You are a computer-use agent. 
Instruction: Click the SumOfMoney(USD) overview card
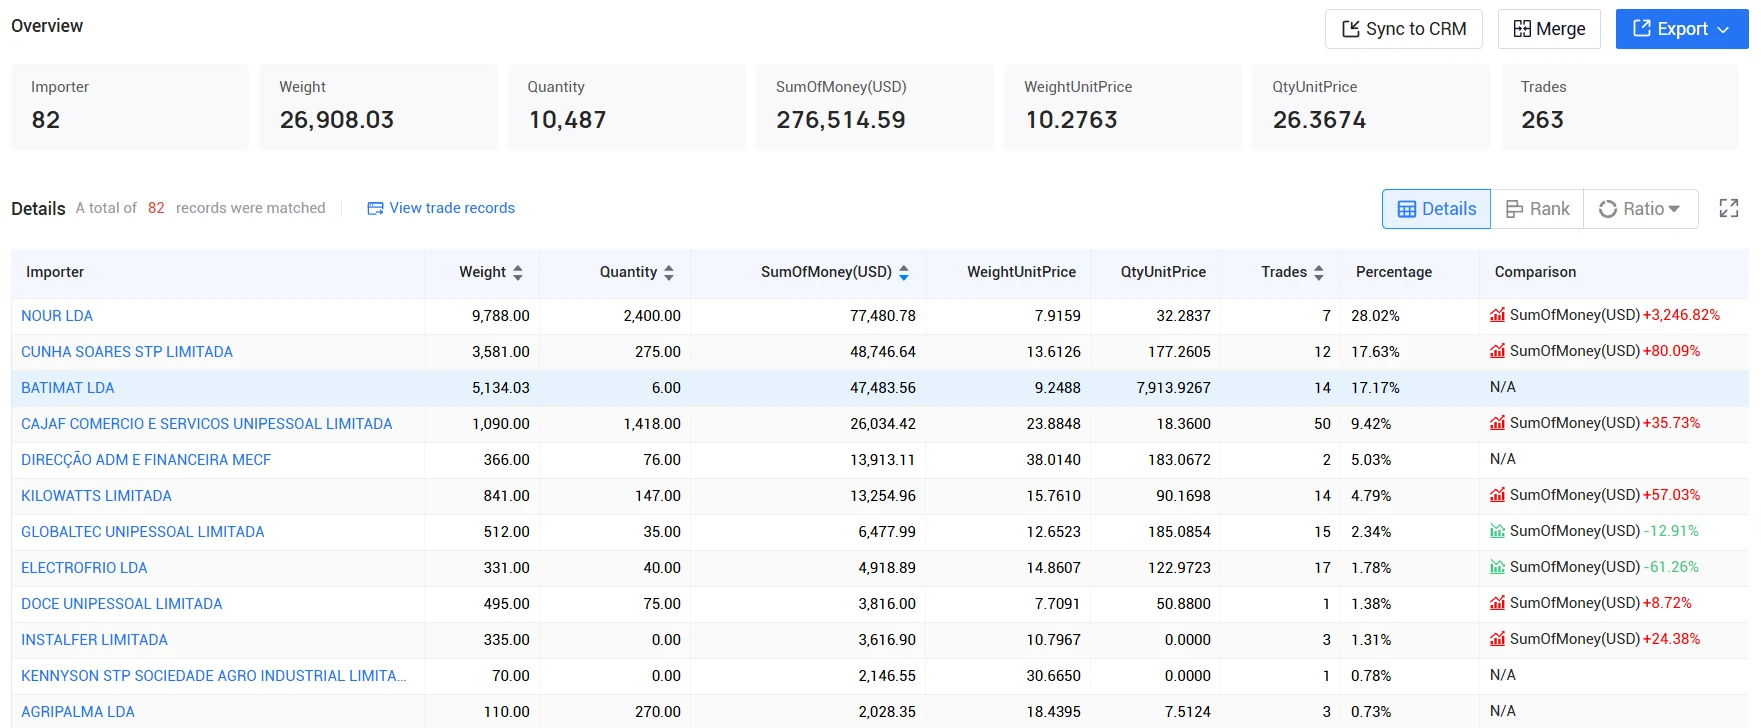tap(874, 107)
